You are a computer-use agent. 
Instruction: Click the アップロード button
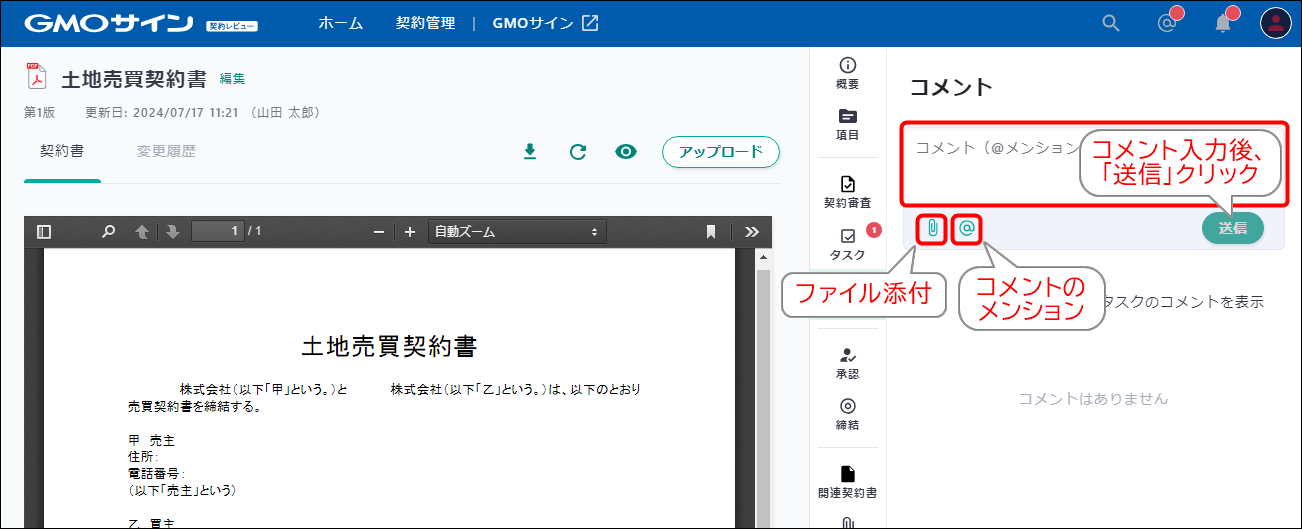[720, 152]
